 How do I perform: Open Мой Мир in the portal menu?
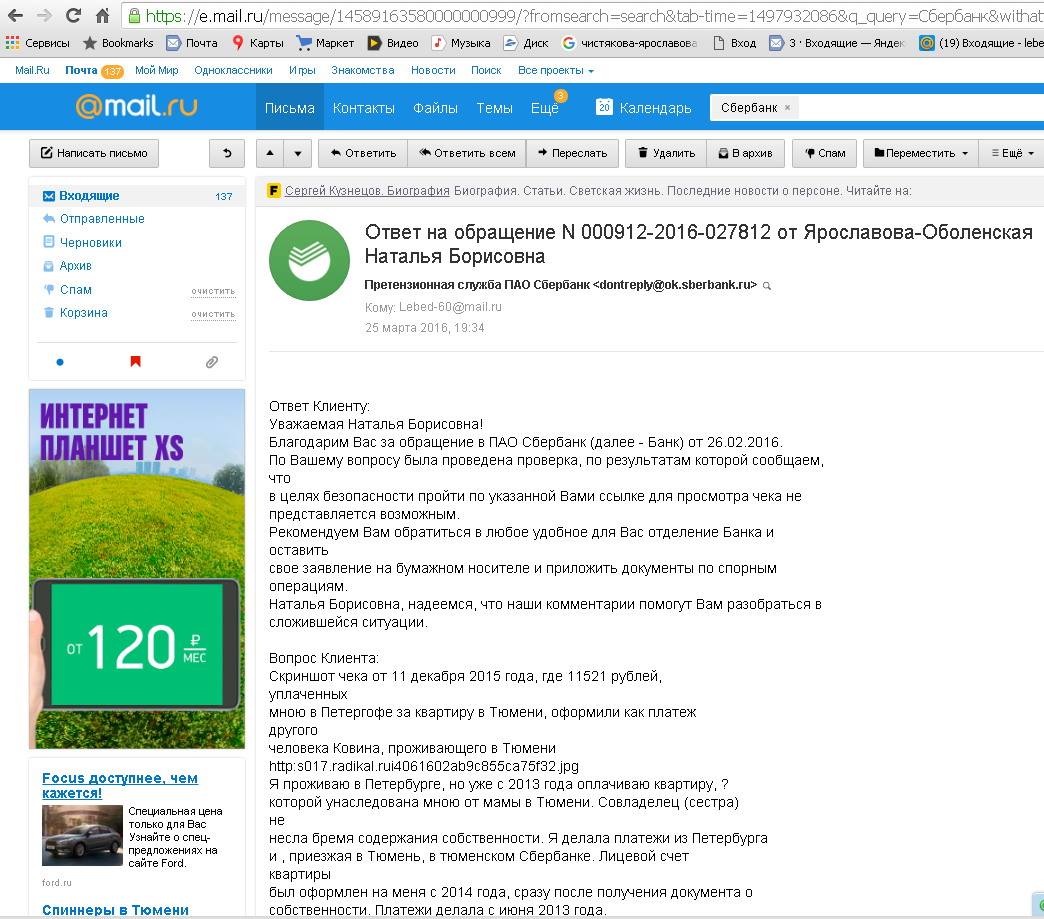tap(156, 71)
